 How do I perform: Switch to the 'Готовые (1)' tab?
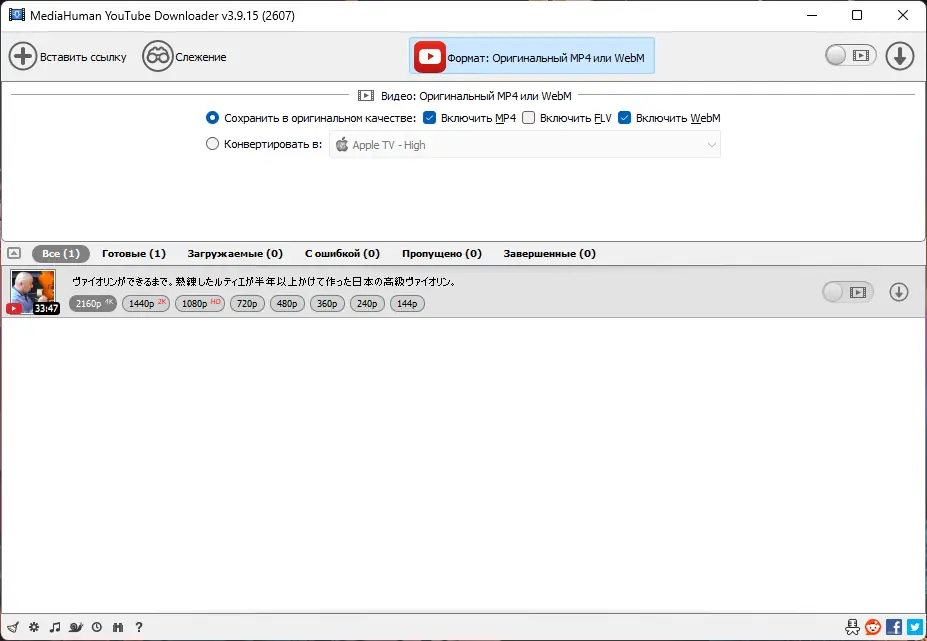click(x=134, y=253)
